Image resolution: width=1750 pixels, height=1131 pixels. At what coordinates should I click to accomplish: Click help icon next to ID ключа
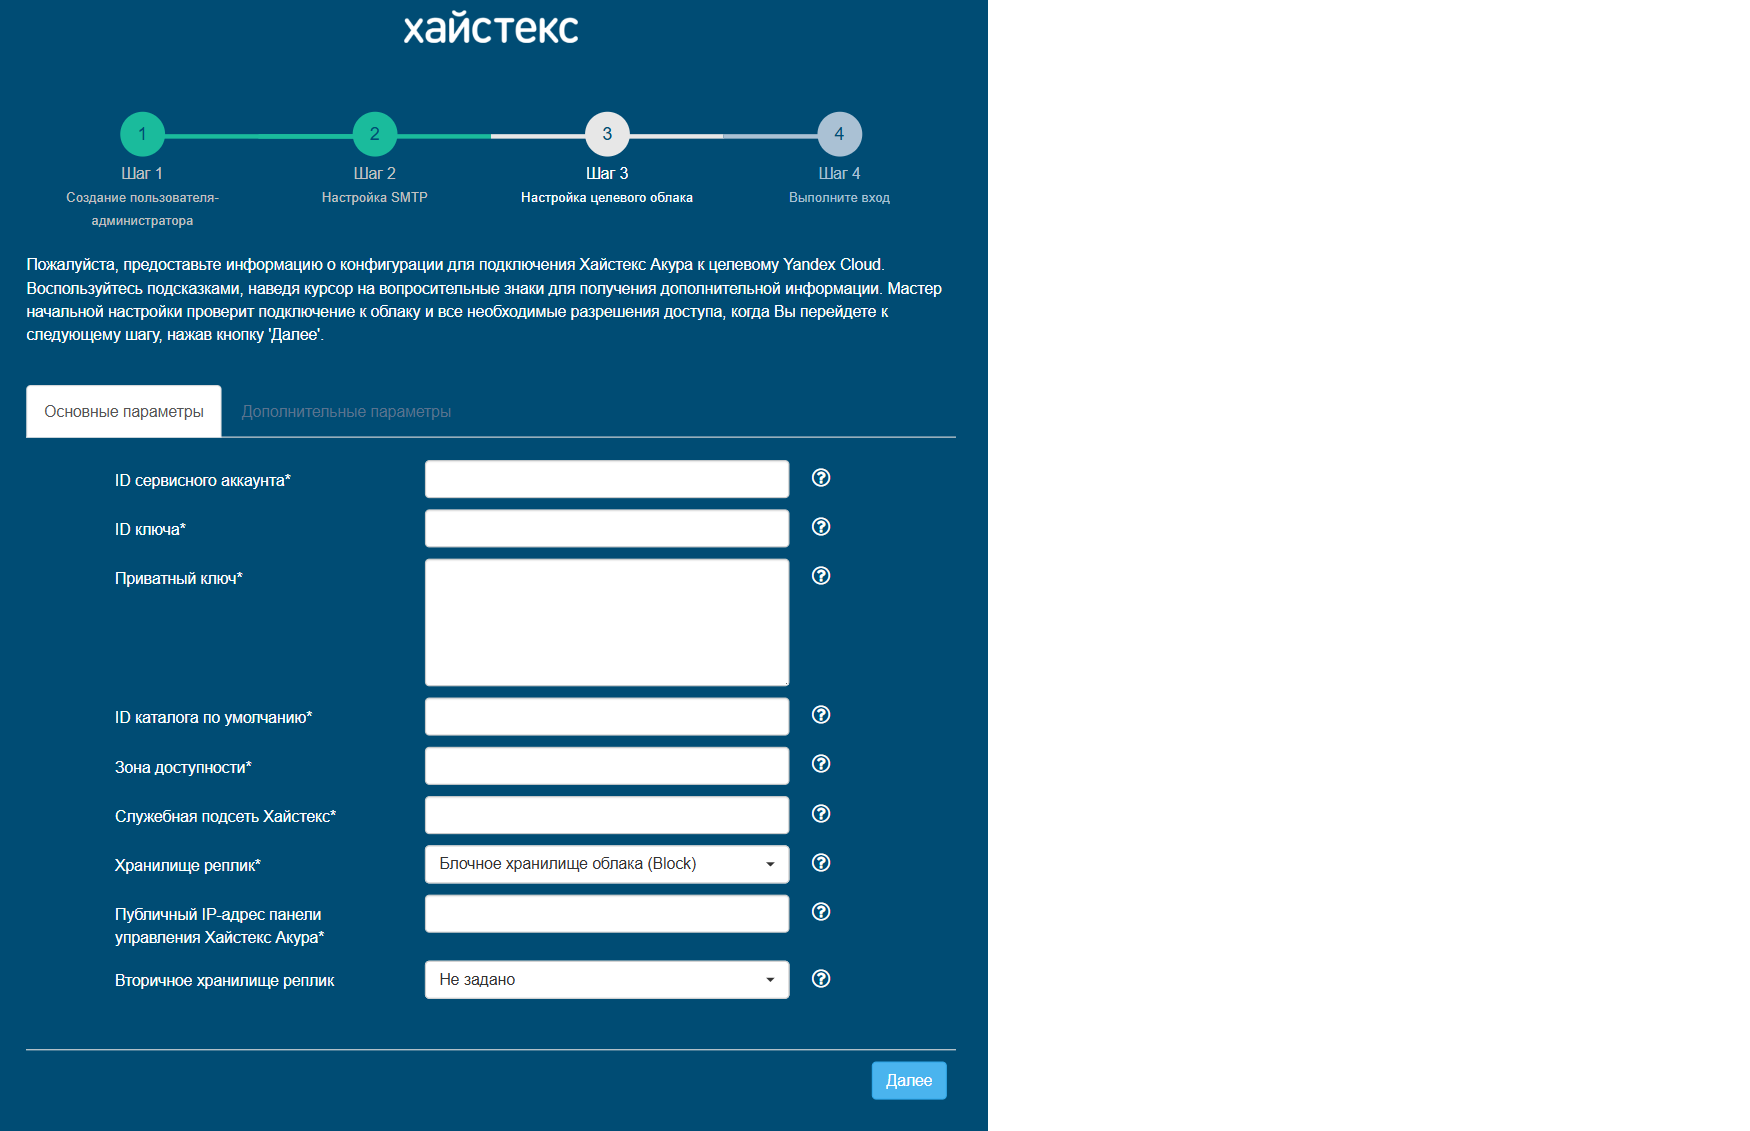coord(821,527)
